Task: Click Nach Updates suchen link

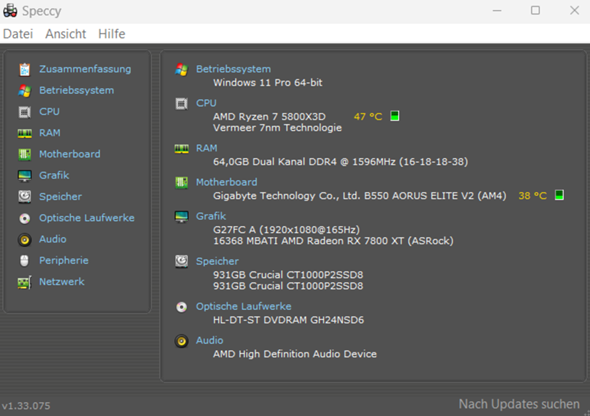Action: click(519, 404)
